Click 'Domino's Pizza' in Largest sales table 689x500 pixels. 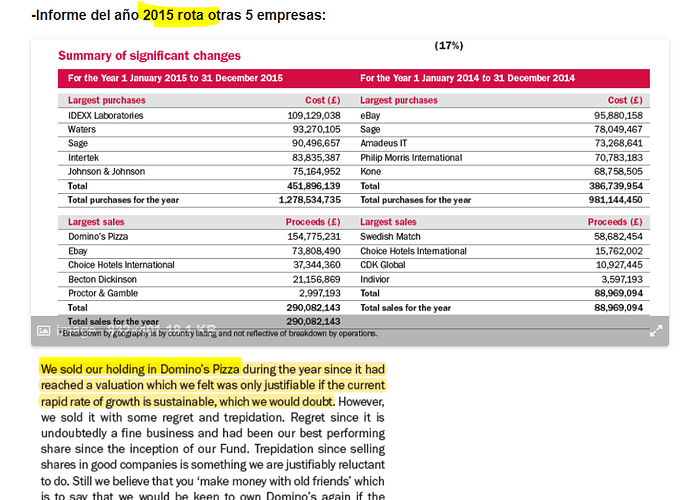98,236
